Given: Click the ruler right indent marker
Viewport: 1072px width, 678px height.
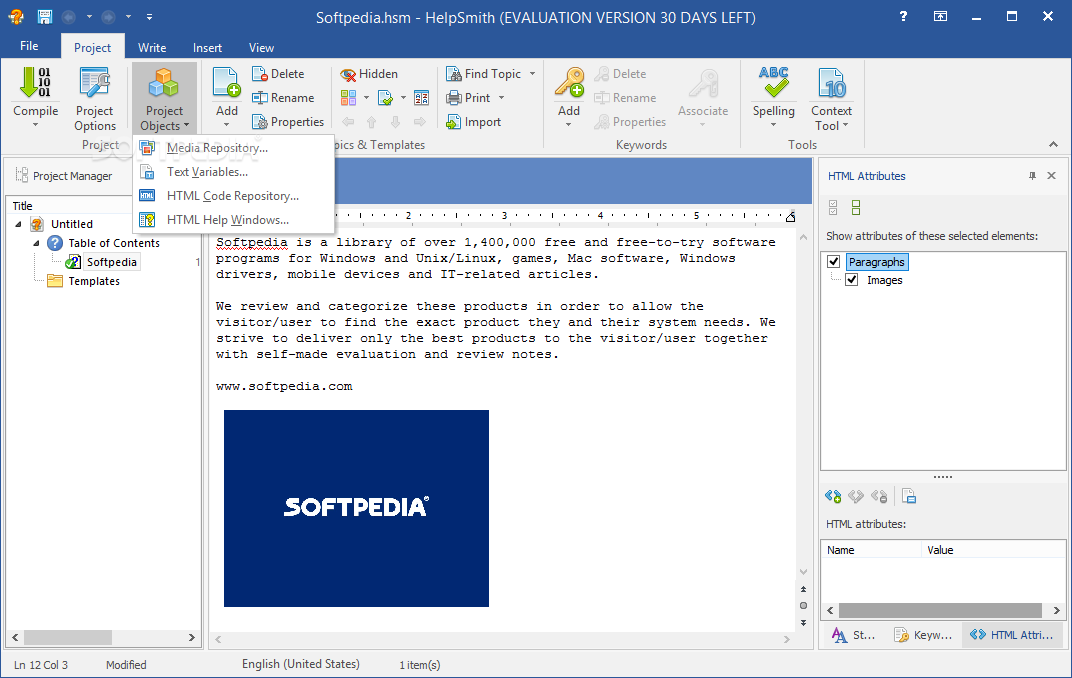Looking at the screenshot, I should pos(790,217).
